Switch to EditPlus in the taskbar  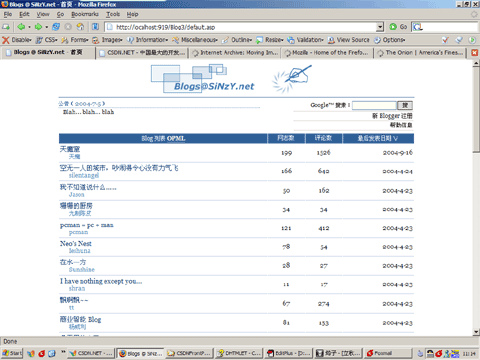289,353
